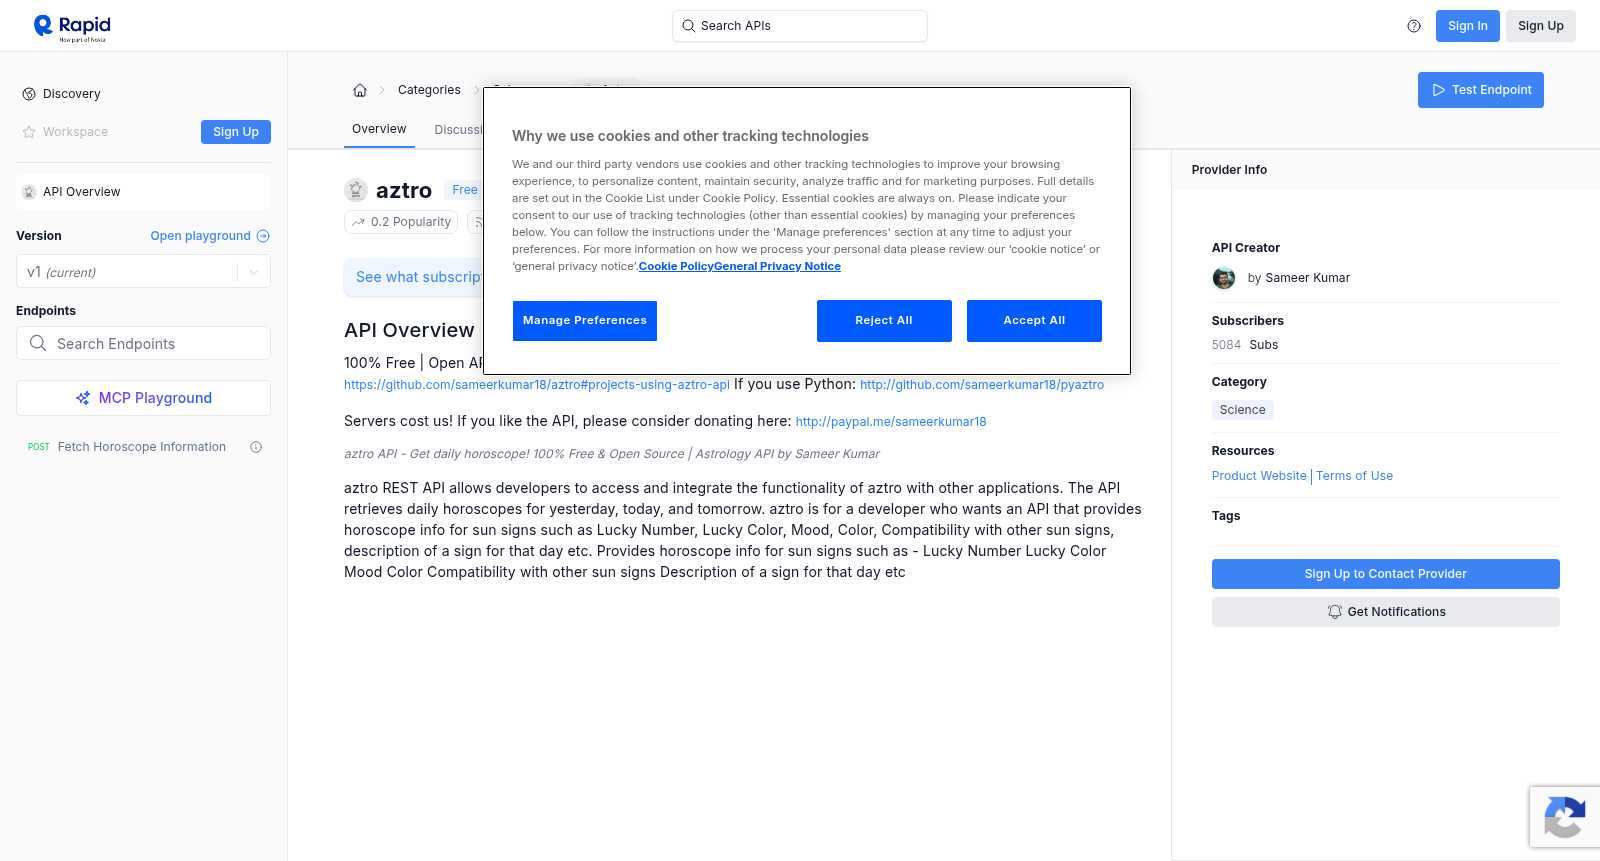Click Accept All cookies
This screenshot has width=1600, height=861.
coord(1034,321)
